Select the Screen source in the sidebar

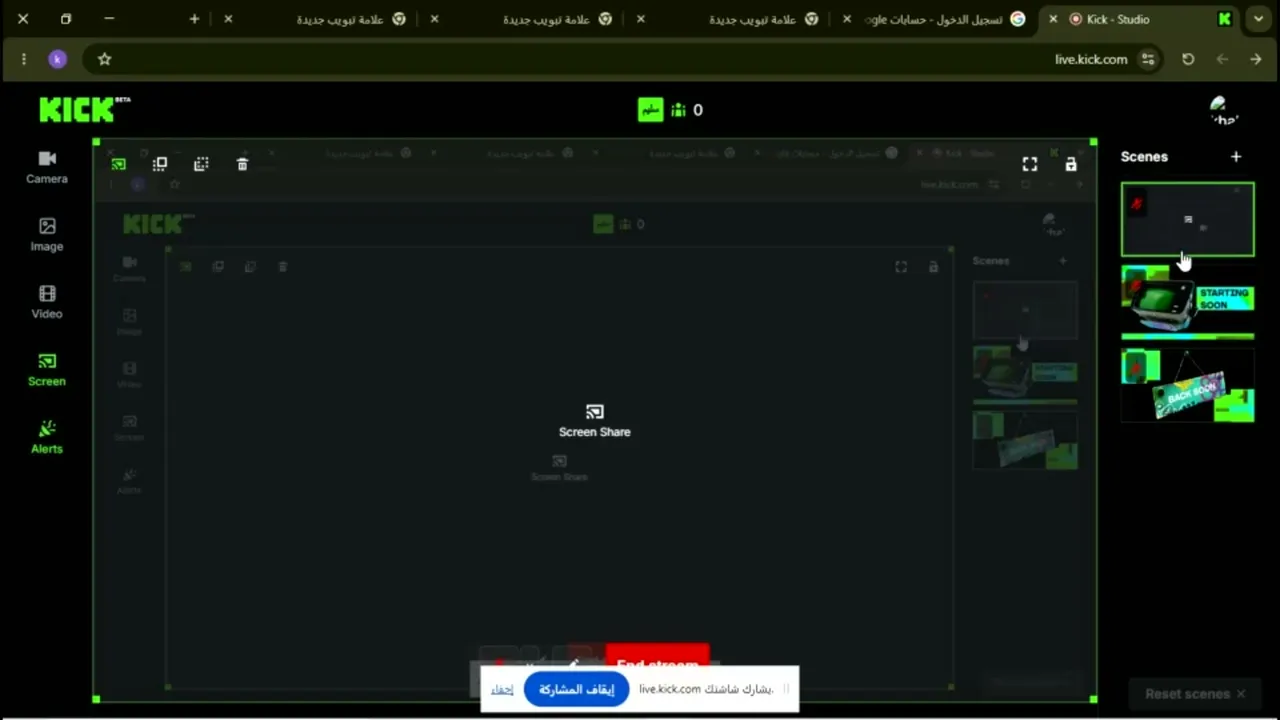click(47, 370)
